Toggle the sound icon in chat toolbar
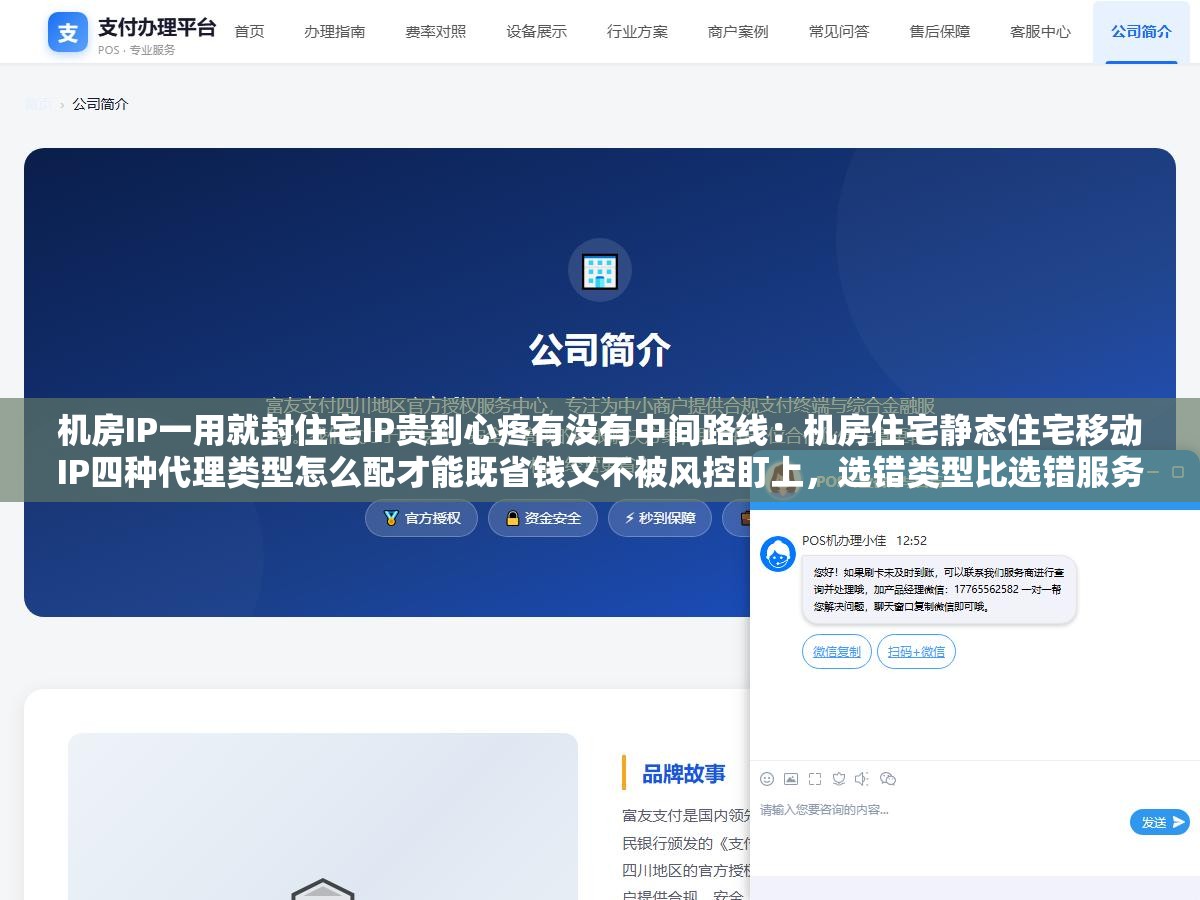Viewport: 1200px width, 900px height. (863, 779)
